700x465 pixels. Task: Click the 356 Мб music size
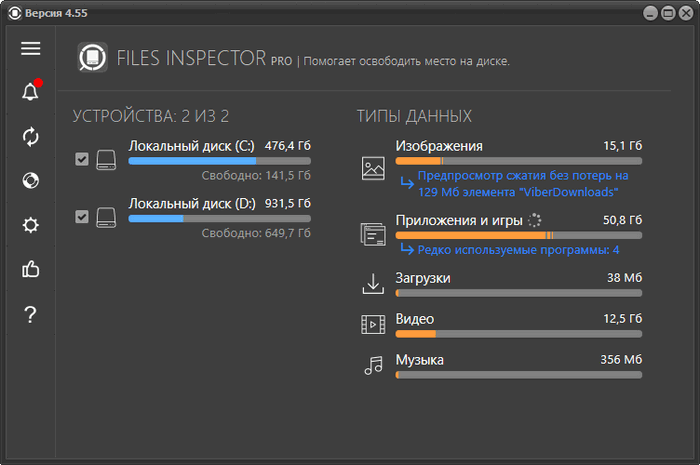621,359
